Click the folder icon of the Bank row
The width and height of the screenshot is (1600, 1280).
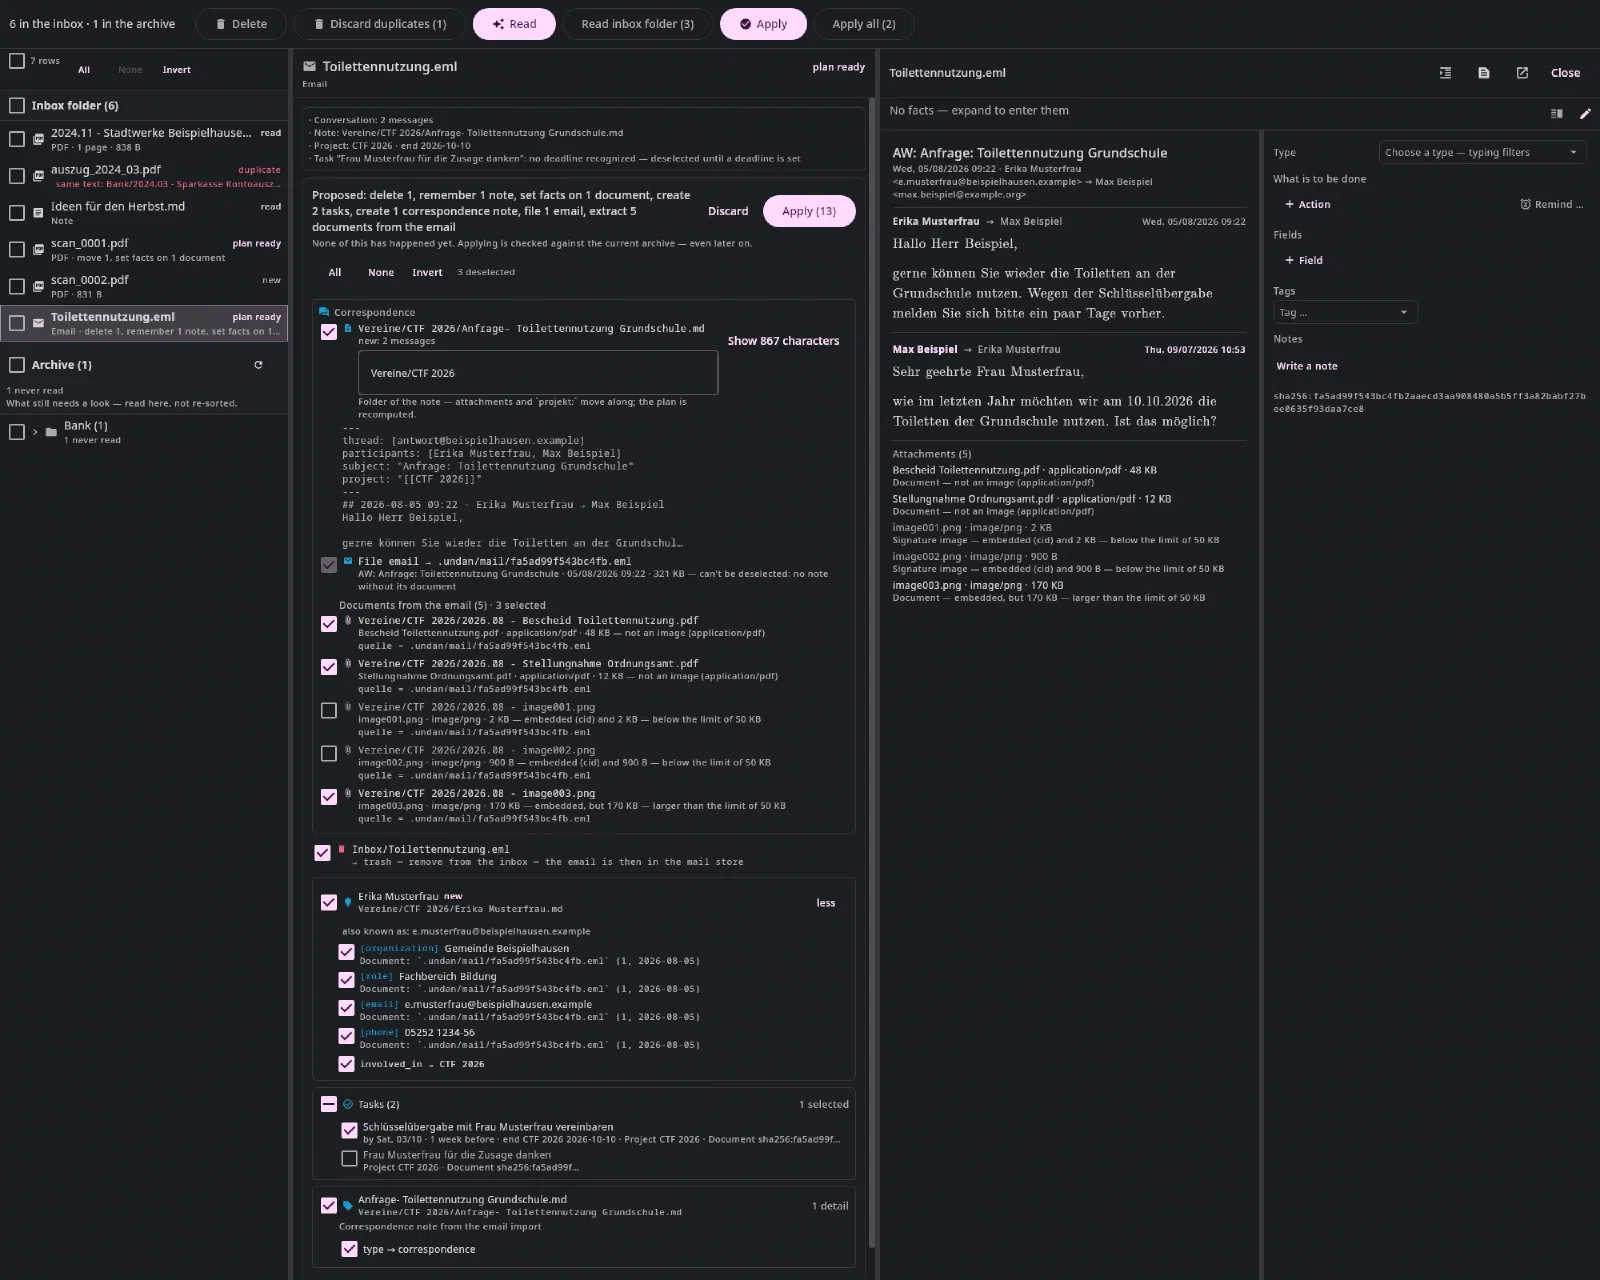click(x=51, y=432)
